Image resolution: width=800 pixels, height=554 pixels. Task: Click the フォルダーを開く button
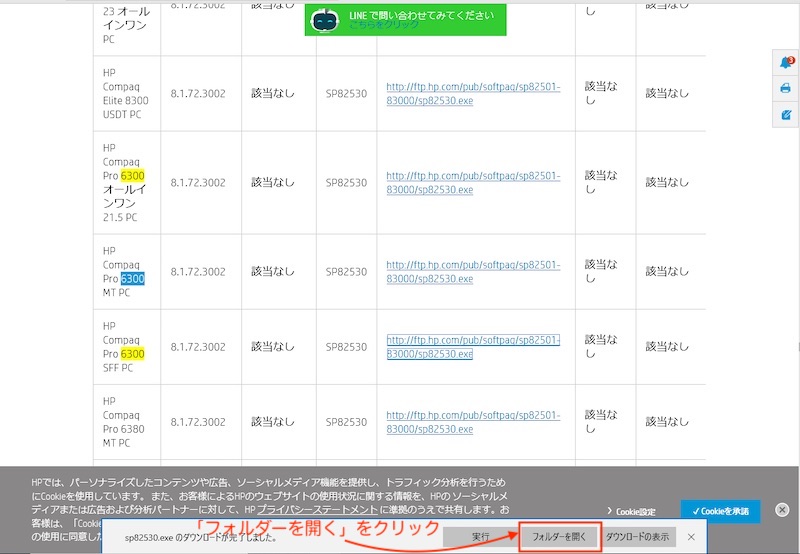[x=559, y=537]
